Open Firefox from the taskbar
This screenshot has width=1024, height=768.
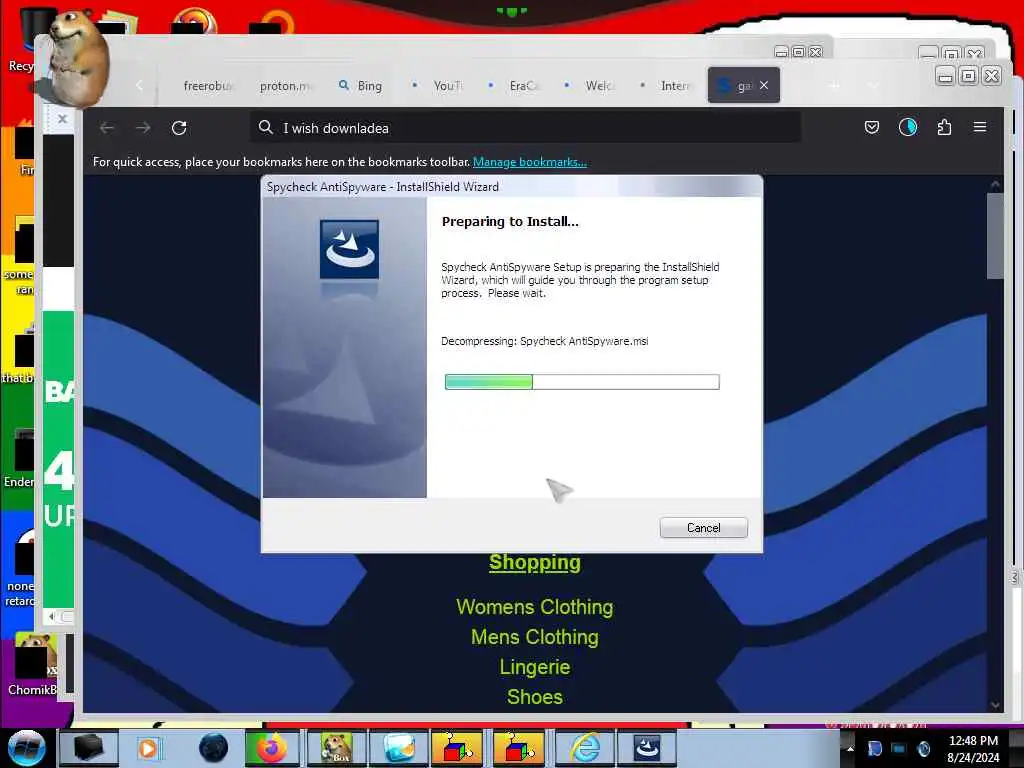272,748
